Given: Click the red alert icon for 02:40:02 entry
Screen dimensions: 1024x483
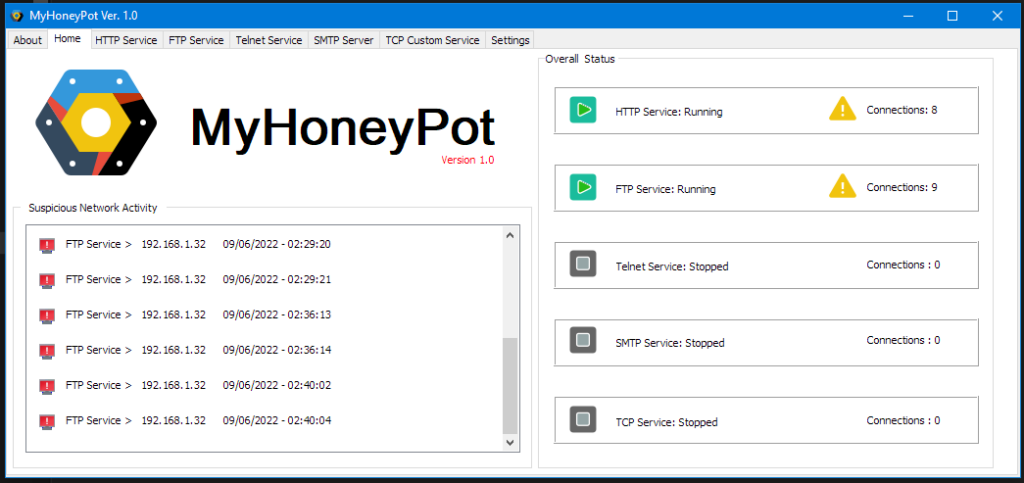Looking at the screenshot, I should pos(46,386).
